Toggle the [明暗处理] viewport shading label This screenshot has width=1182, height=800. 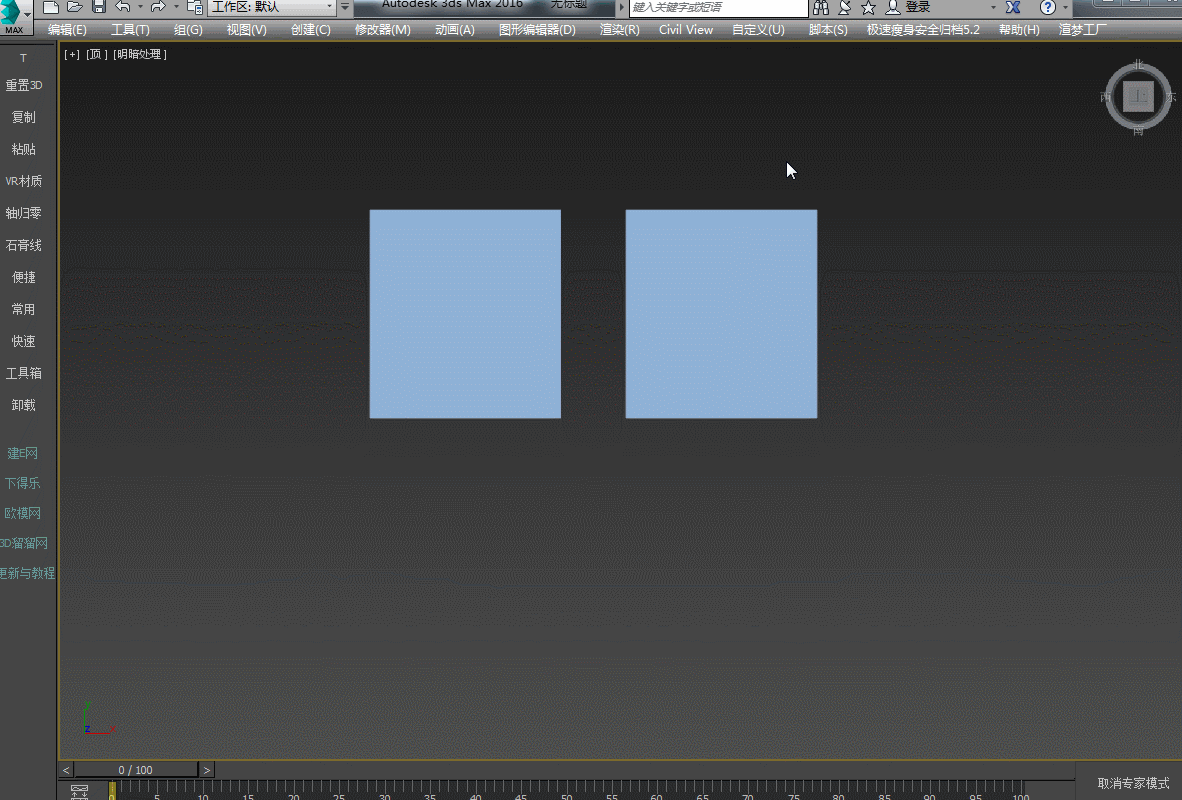point(140,54)
